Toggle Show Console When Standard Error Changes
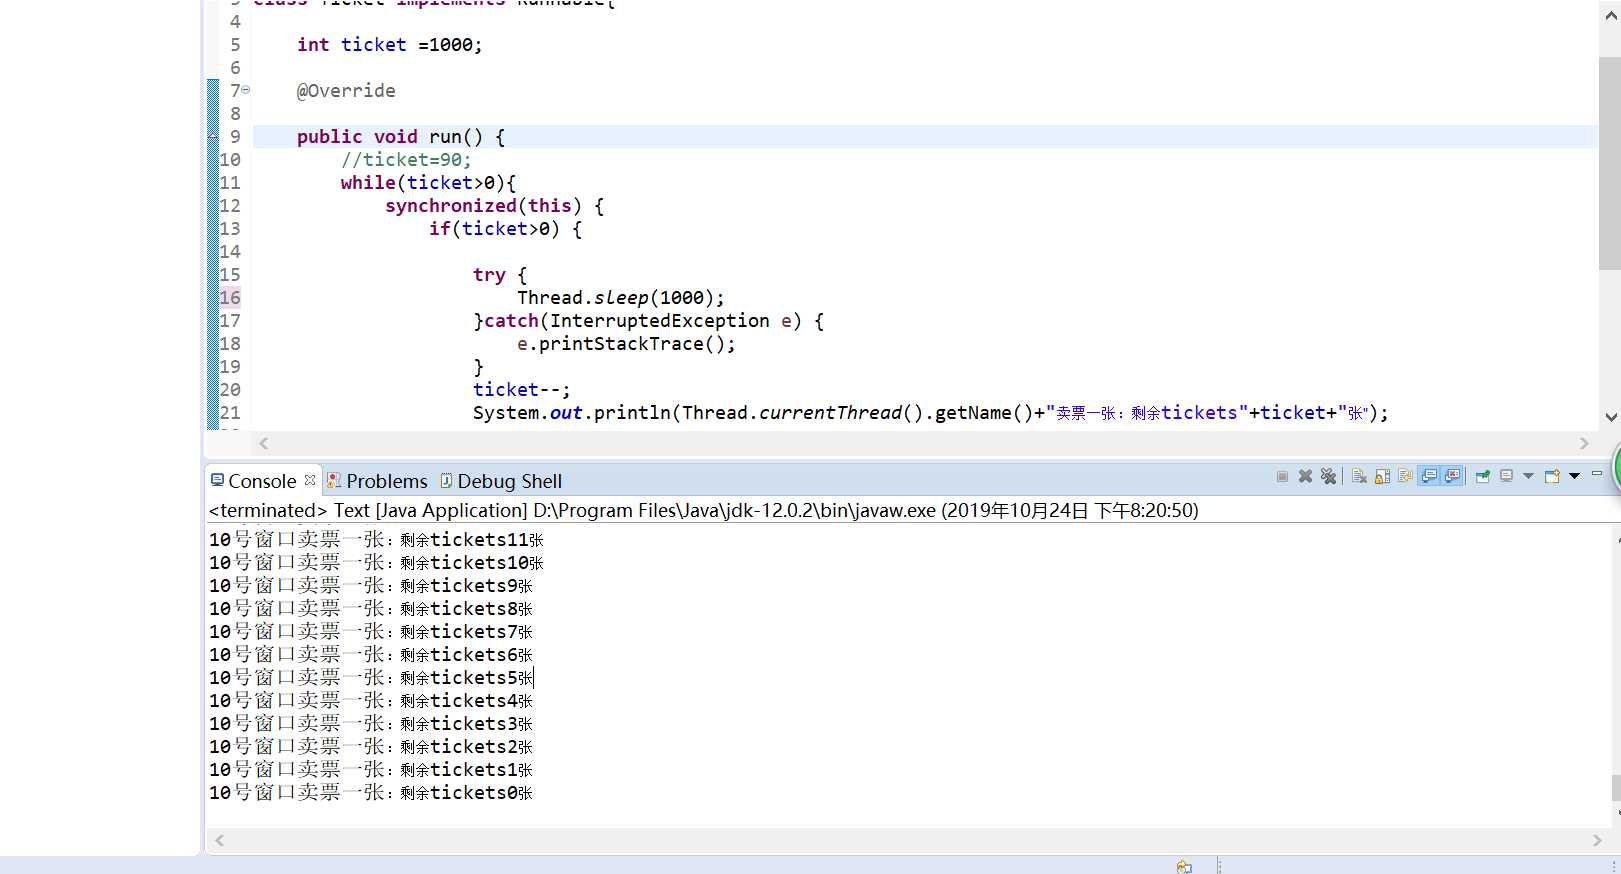Image resolution: width=1621 pixels, height=874 pixels. pyautogui.click(x=1453, y=476)
